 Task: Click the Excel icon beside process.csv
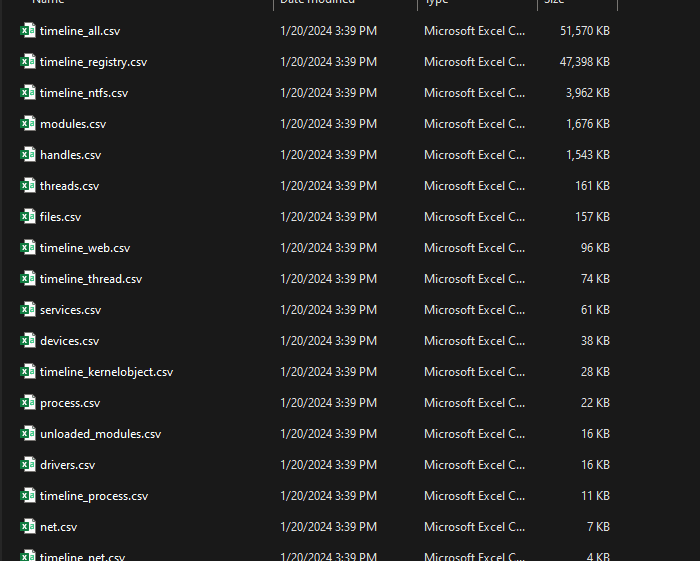pyautogui.click(x=28, y=403)
